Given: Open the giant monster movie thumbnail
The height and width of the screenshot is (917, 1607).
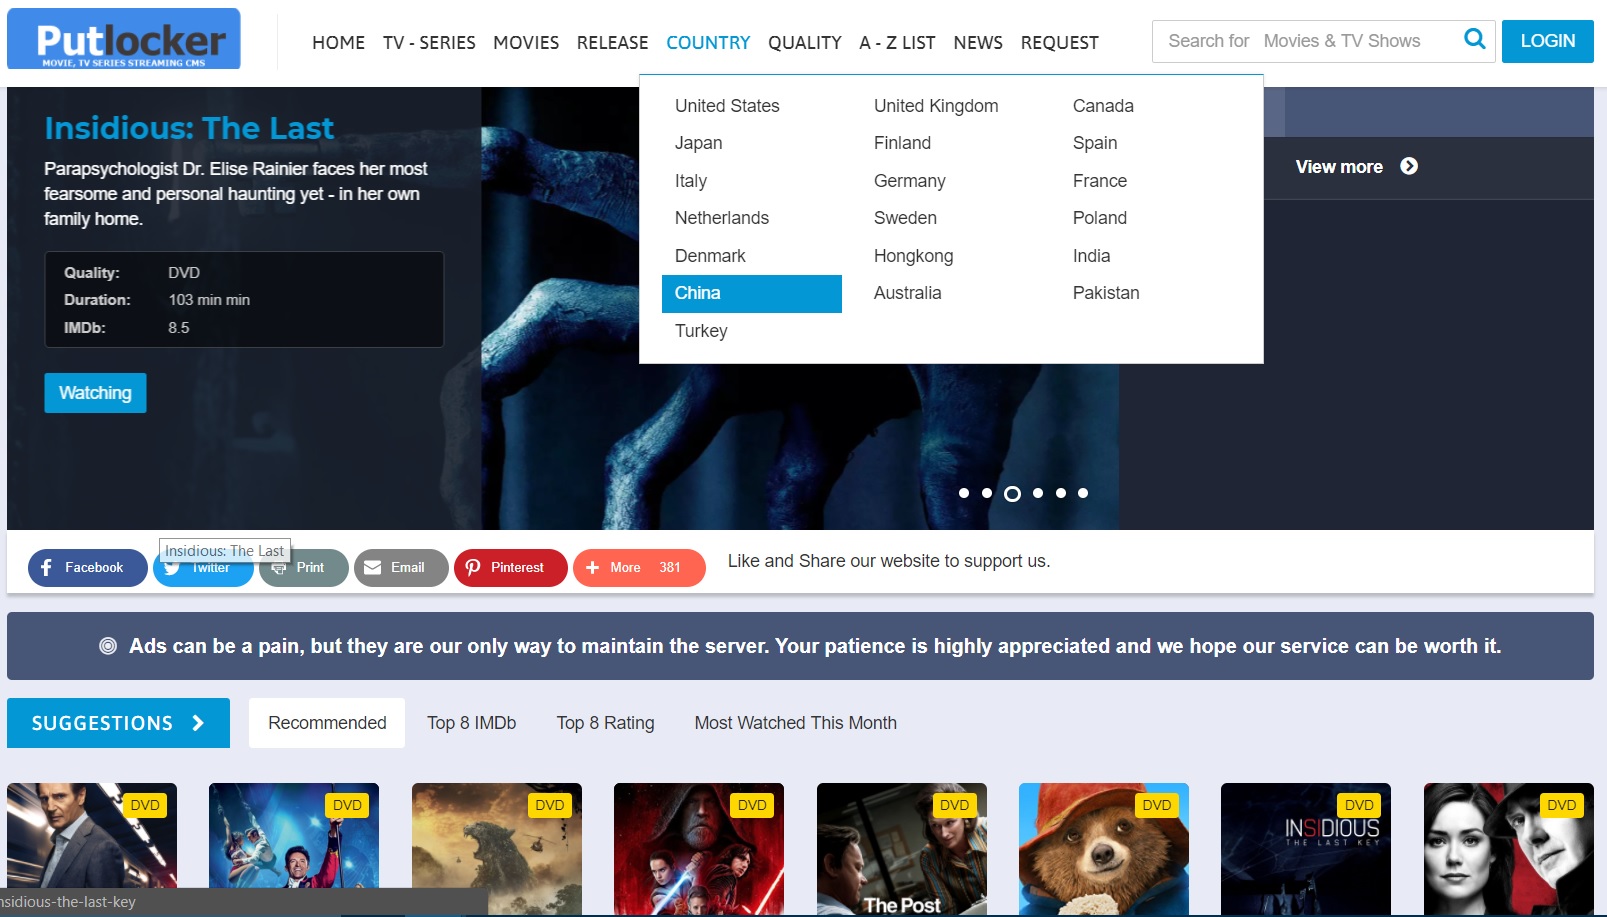Looking at the screenshot, I should [497, 849].
